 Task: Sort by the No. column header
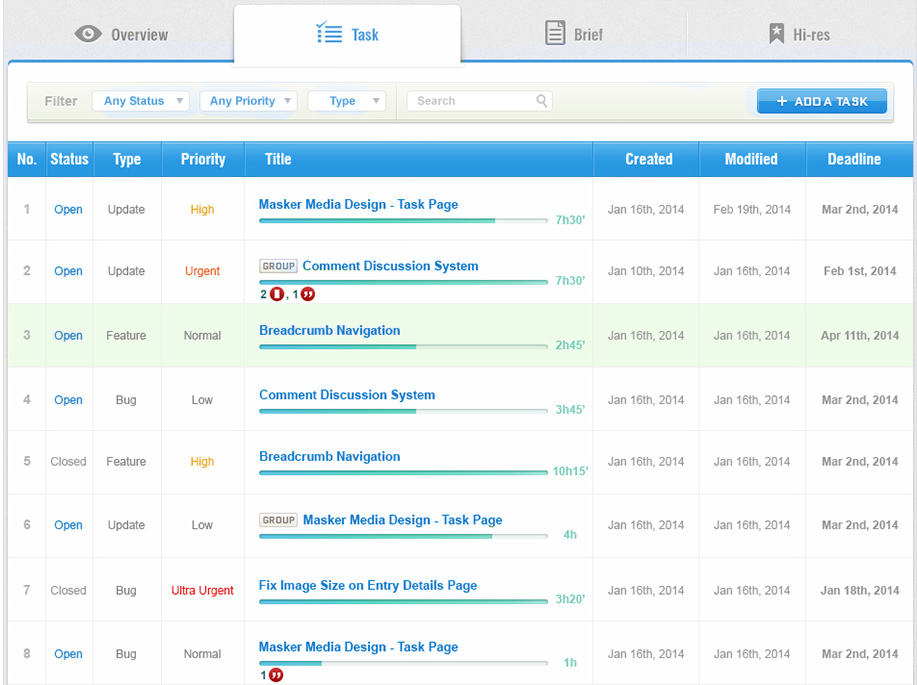(27, 159)
